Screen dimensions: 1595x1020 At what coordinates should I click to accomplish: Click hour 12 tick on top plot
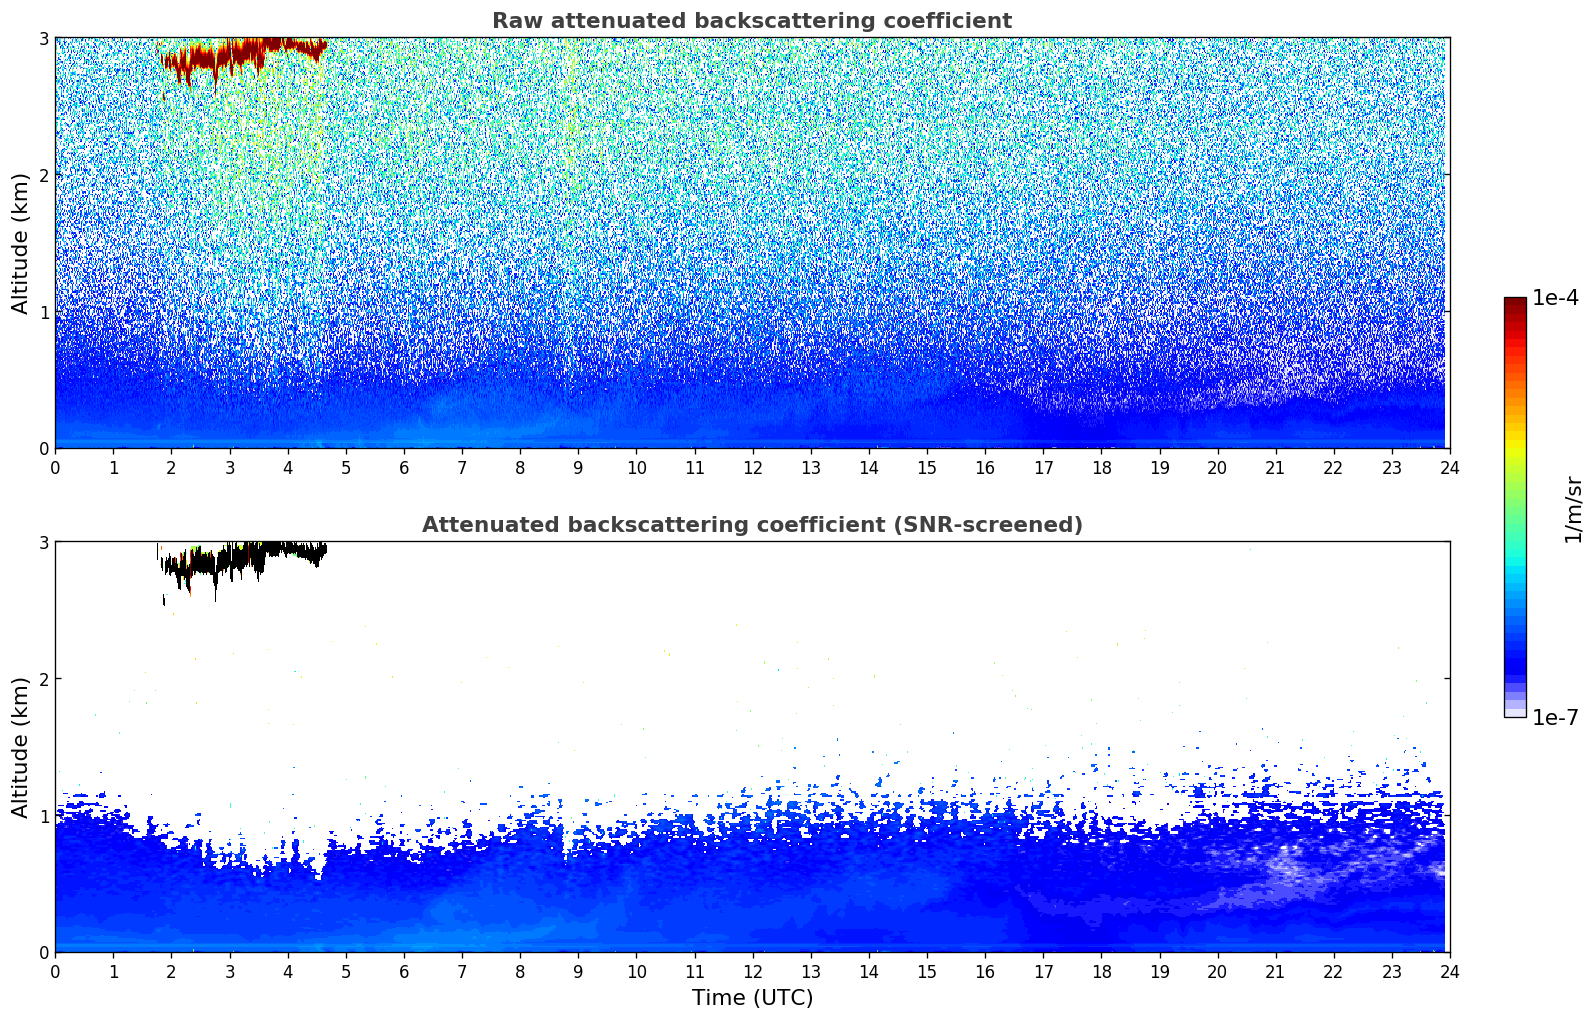(x=752, y=468)
